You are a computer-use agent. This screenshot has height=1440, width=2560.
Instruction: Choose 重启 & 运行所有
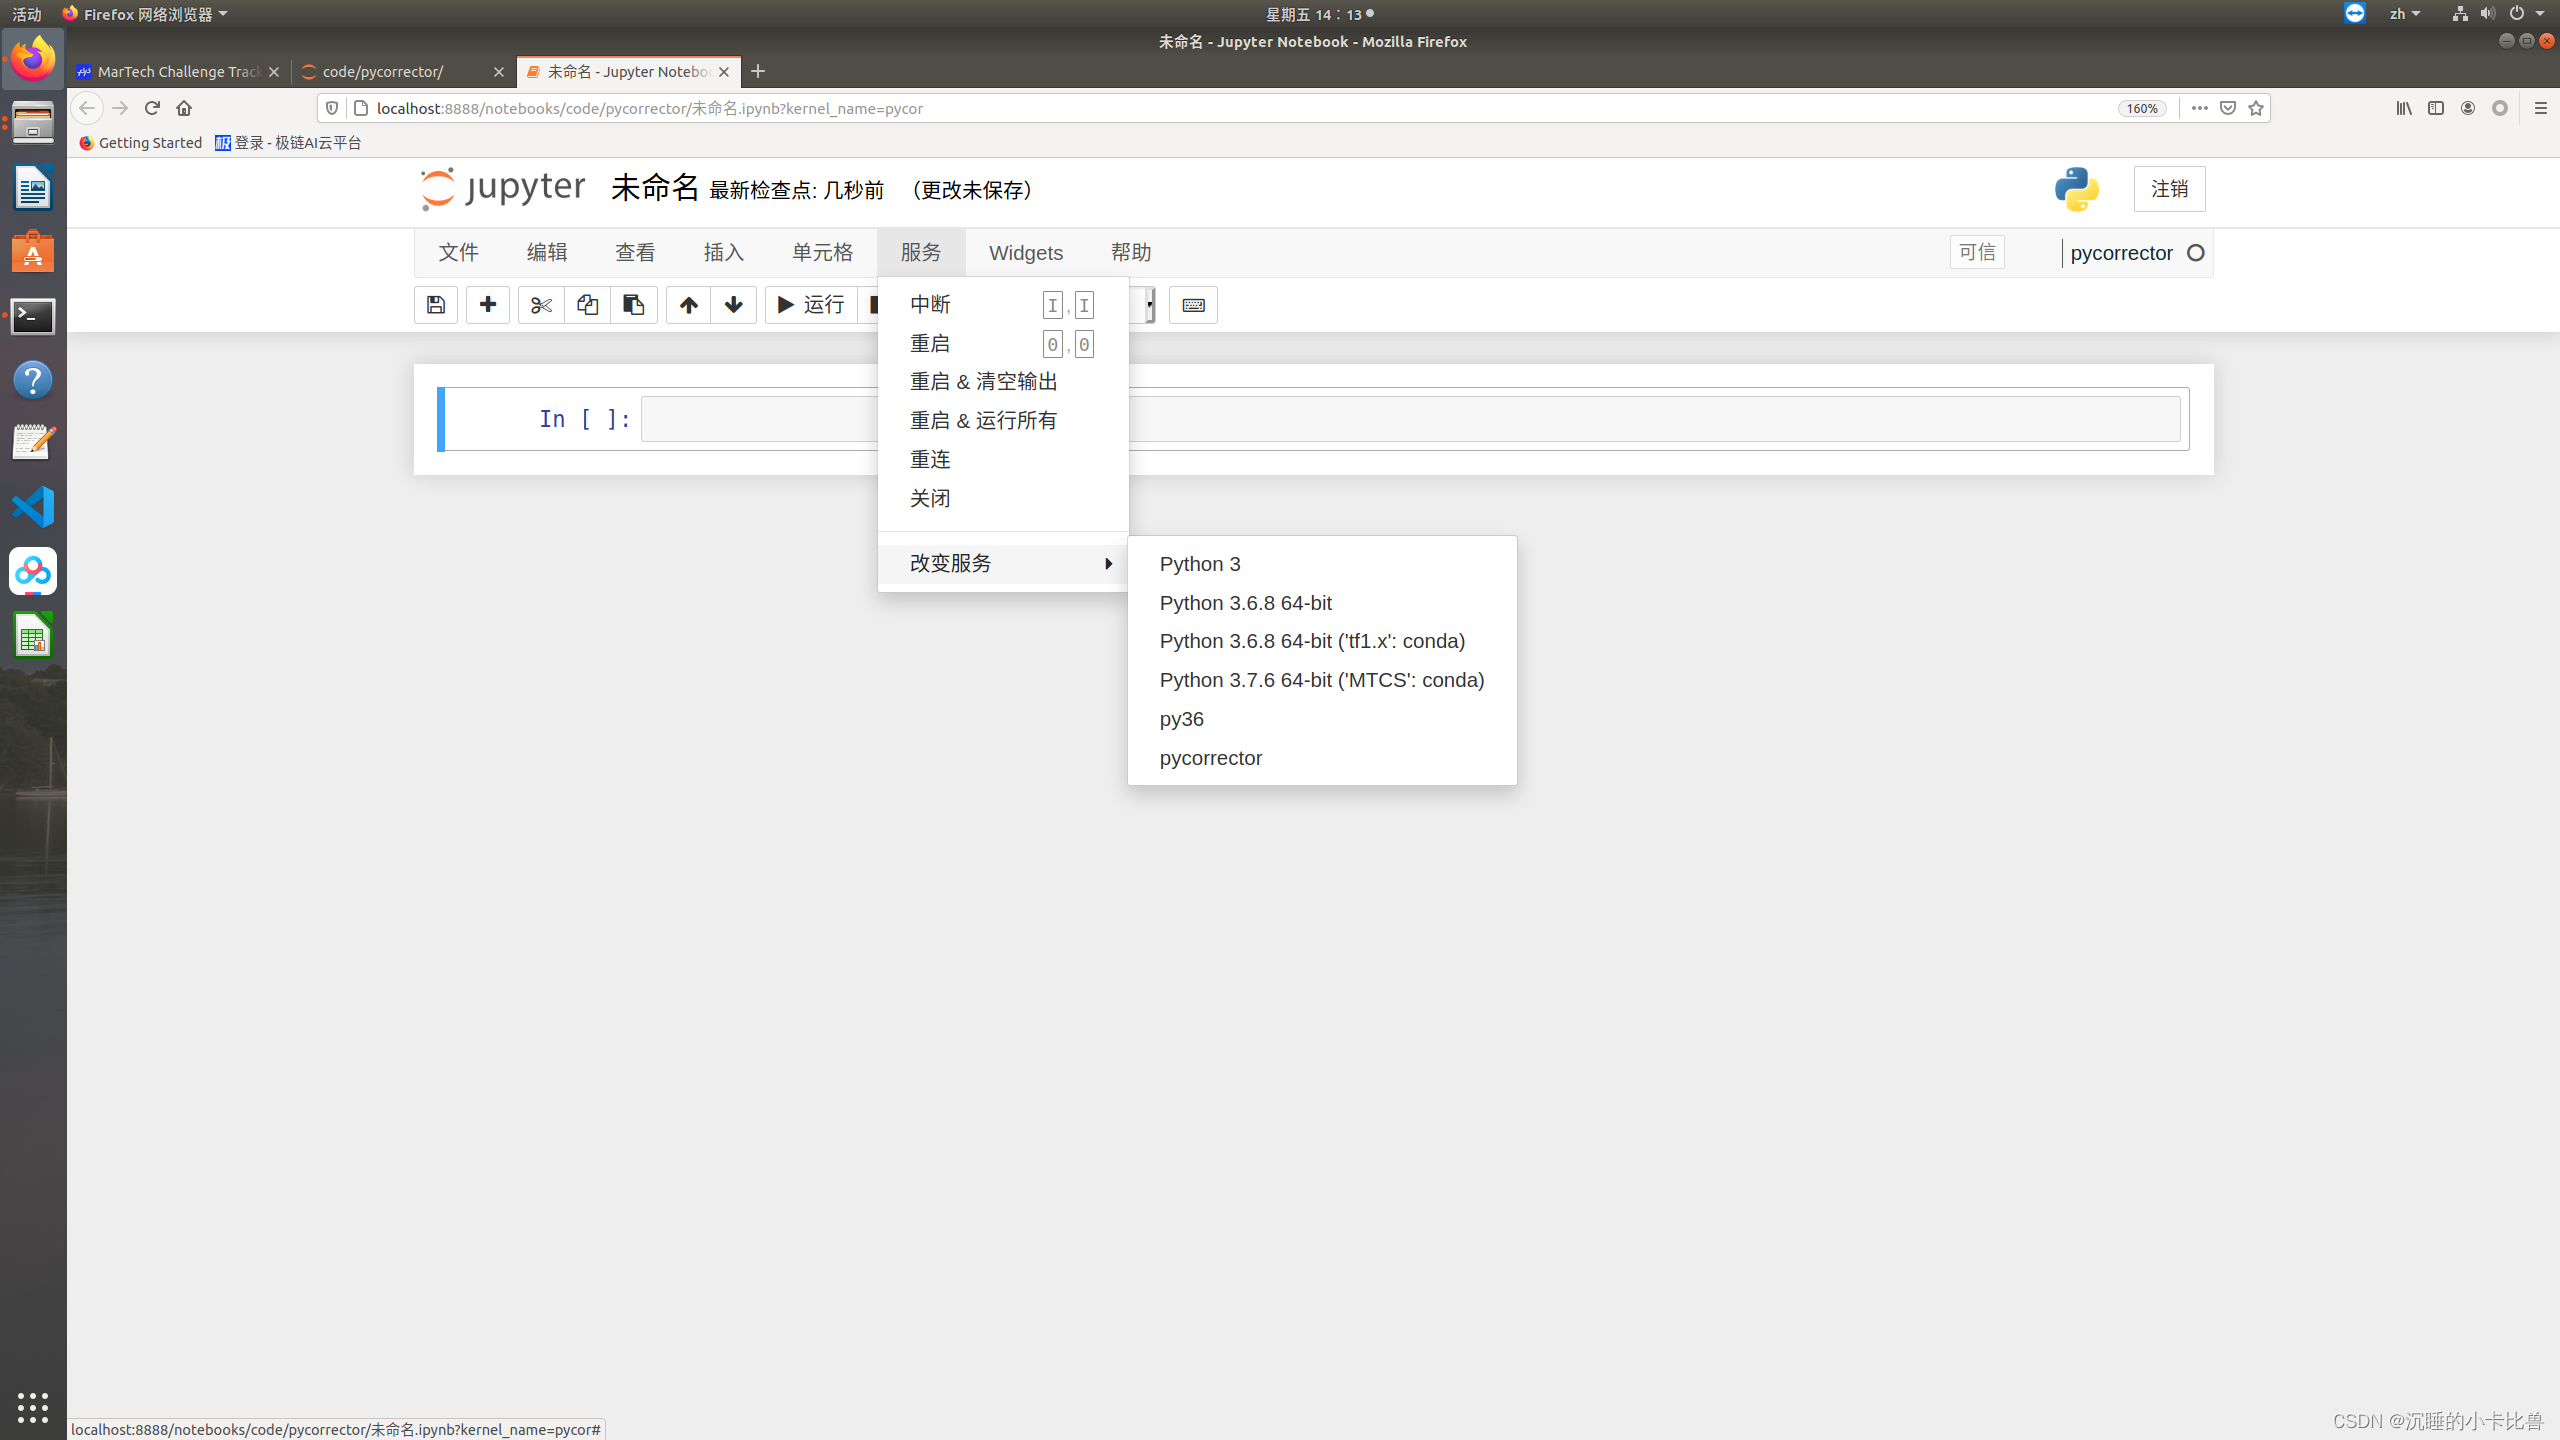[1003, 421]
